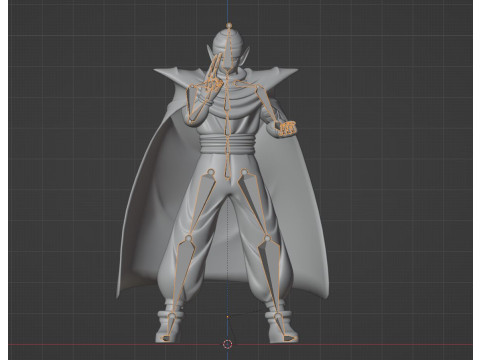Screen dimensions: 480x360
Task: Select the hip joint sphere on the left side of the screen
Action: (211, 172)
